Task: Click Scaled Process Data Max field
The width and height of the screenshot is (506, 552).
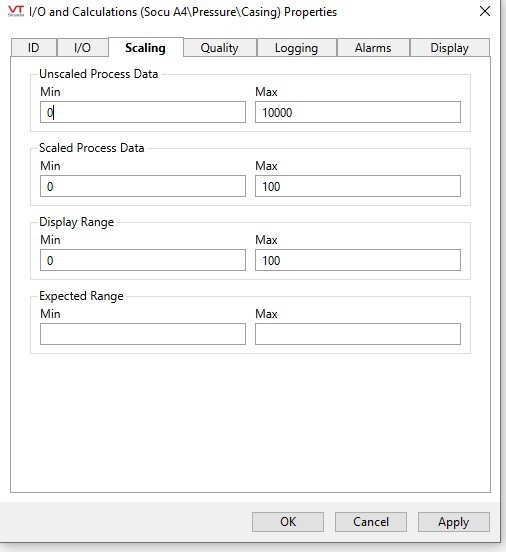Action: 358,186
